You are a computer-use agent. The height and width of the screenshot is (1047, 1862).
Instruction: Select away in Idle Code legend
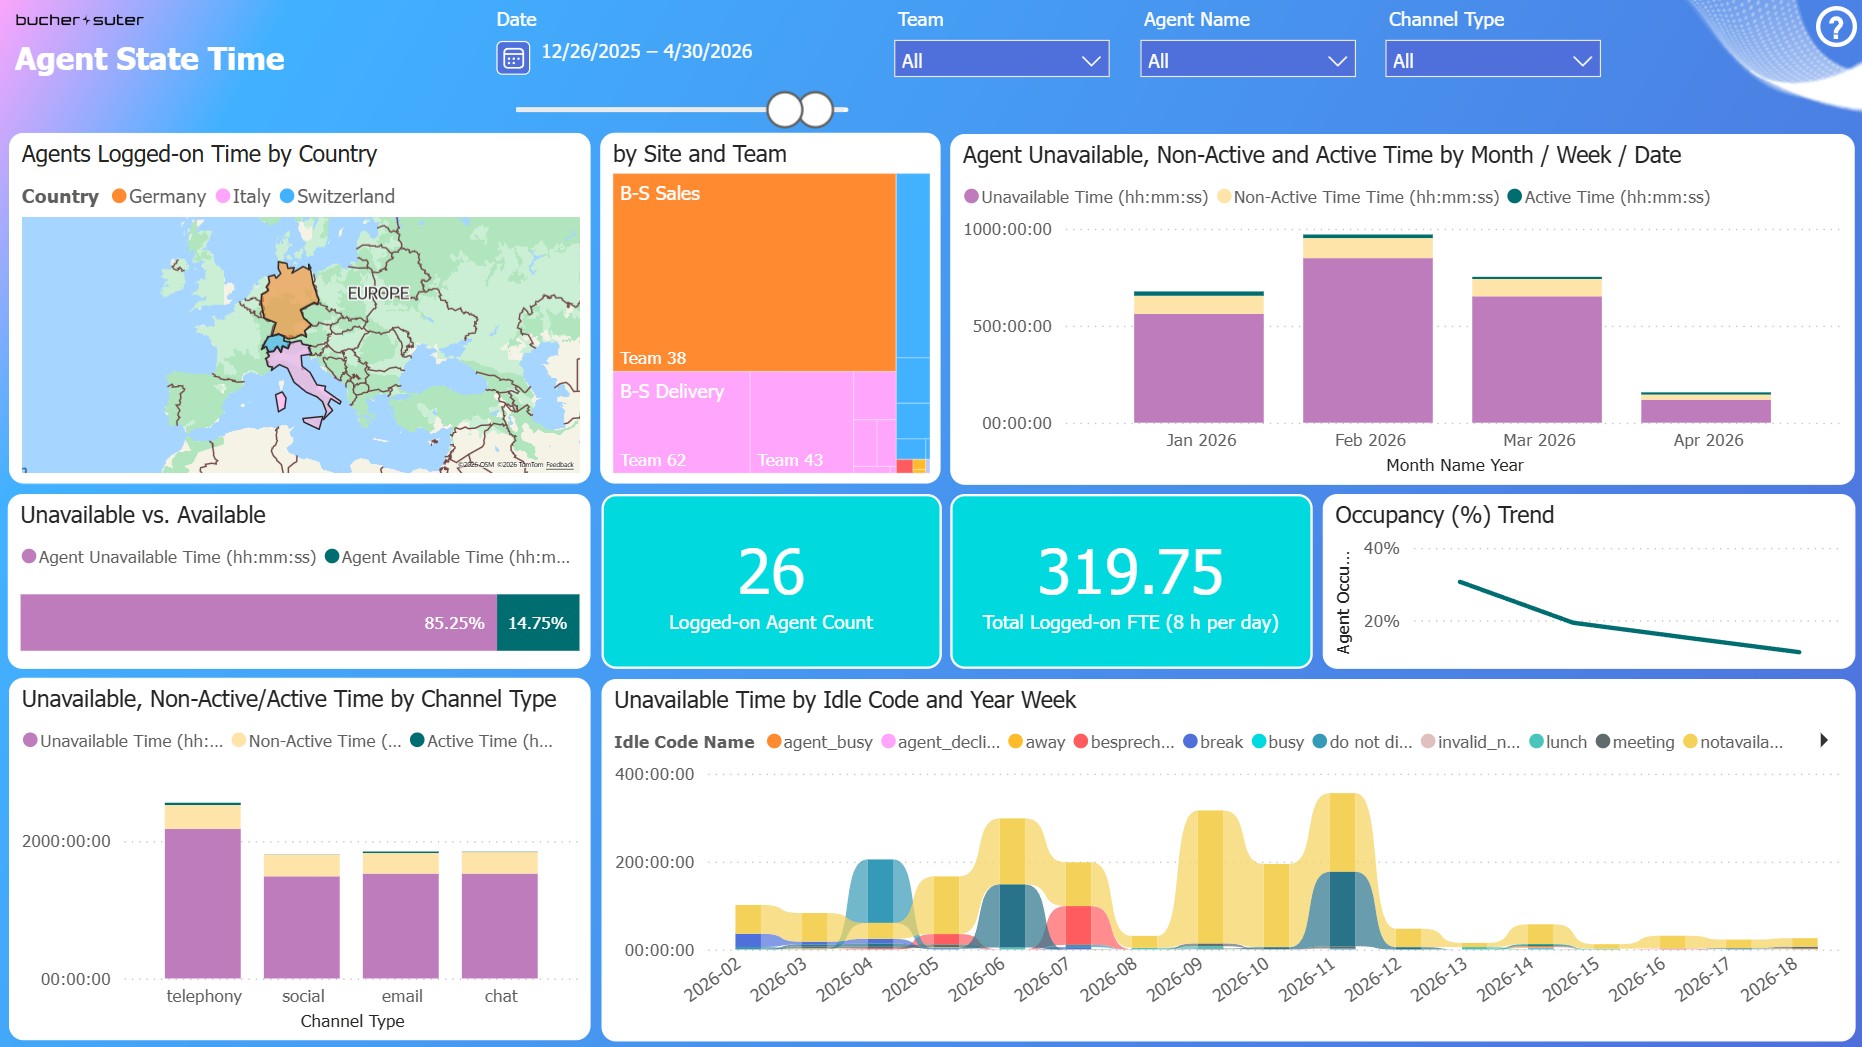pos(1037,742)
